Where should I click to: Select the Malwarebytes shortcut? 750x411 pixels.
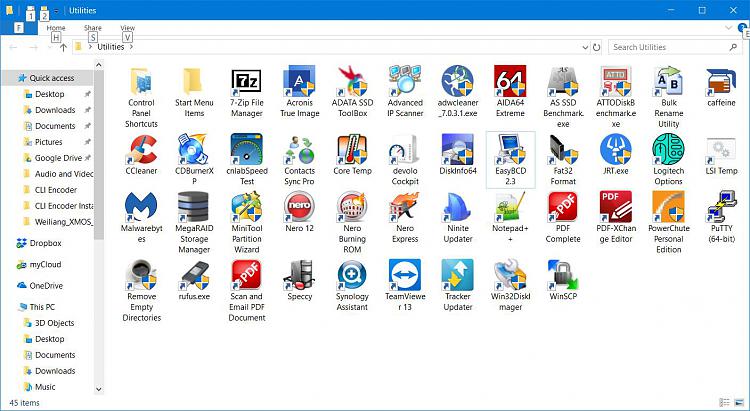[x=142, y=208]
